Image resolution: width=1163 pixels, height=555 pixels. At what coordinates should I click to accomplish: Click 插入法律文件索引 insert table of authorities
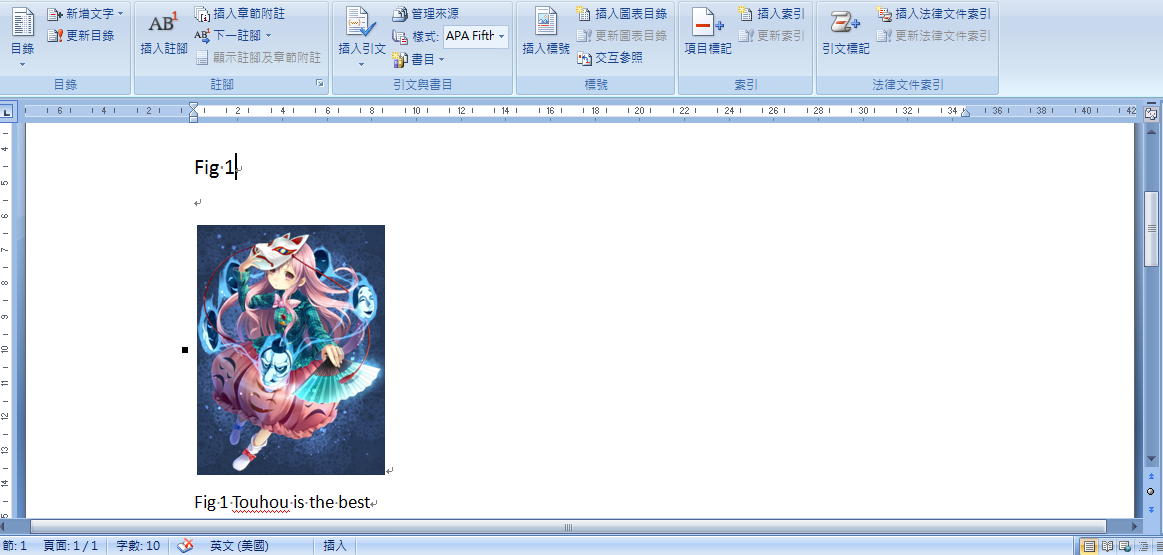[933, 13]
